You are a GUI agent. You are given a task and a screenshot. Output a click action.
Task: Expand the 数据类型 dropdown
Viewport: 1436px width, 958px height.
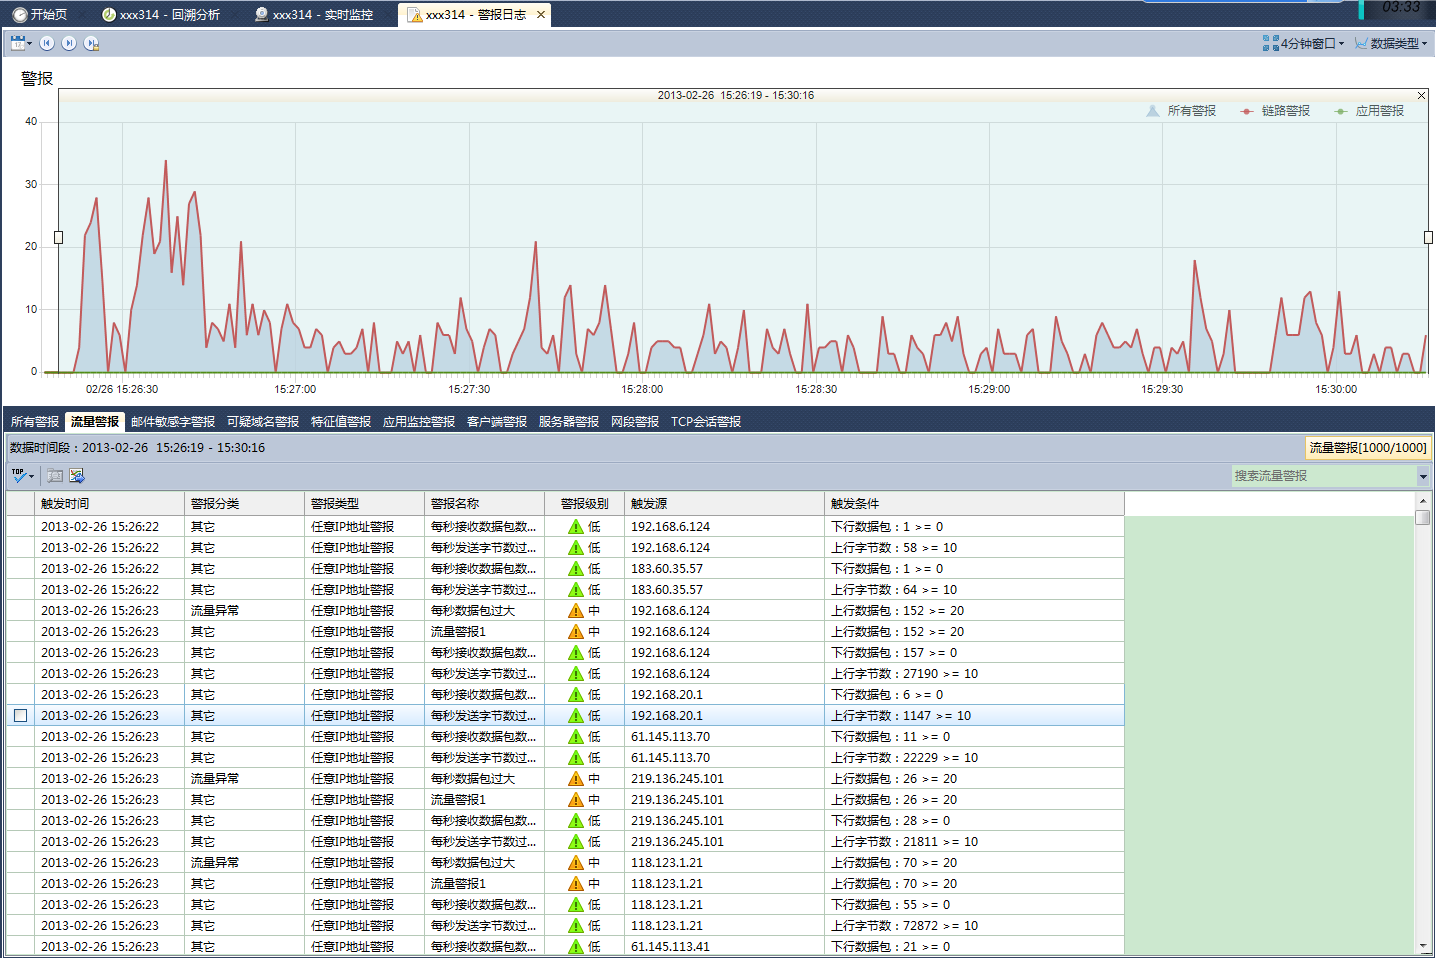pos(1391,43)
